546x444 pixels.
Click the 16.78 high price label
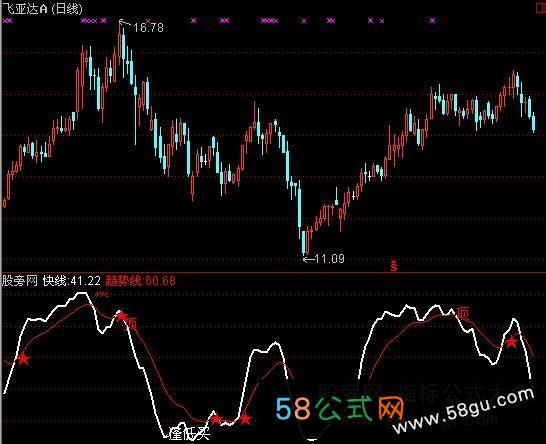pyautogui.click(x=148, y=28)
